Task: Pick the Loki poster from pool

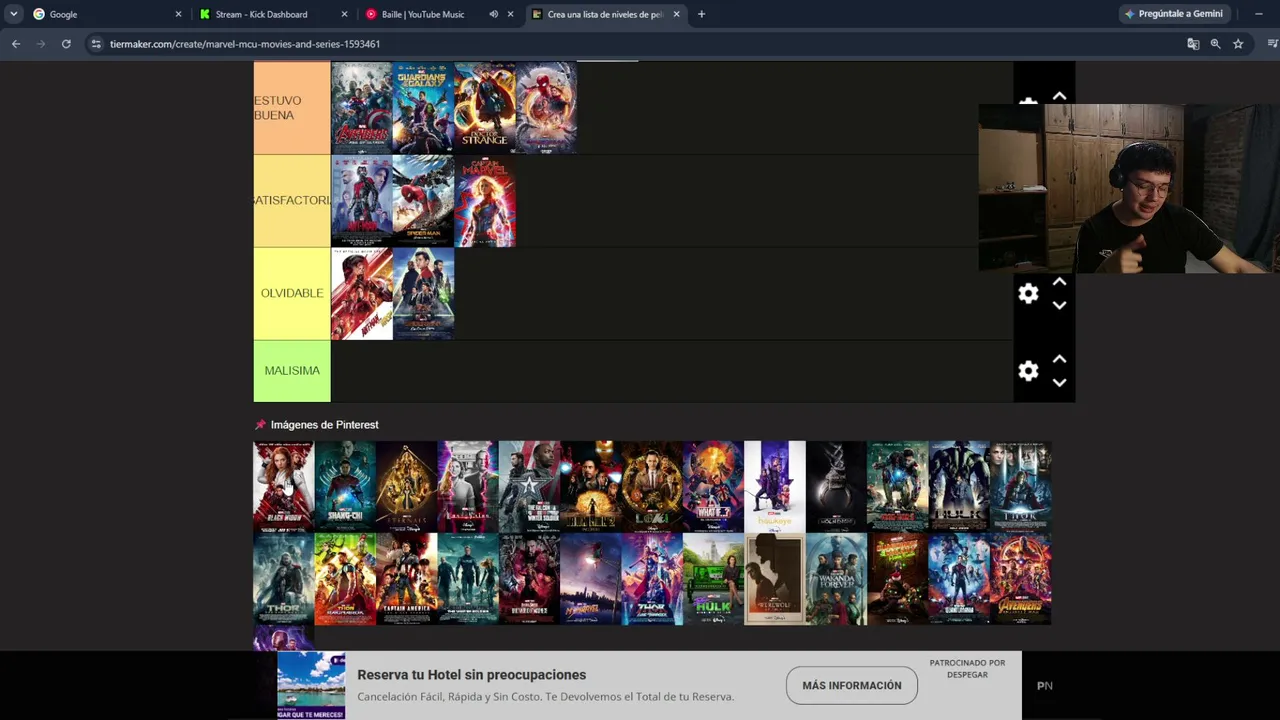Action: (x=652, y=487)
